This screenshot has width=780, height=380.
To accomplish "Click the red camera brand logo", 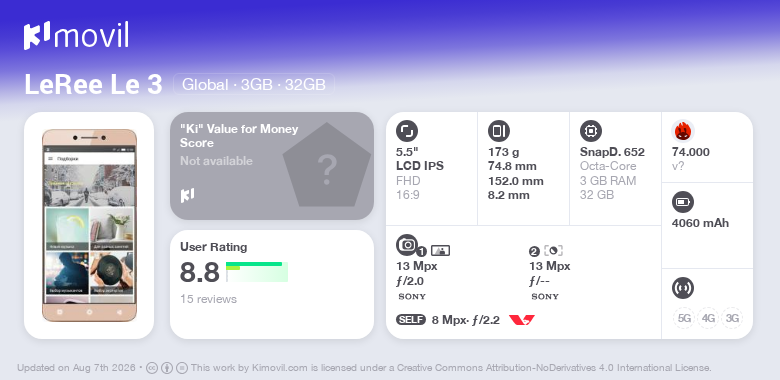I will pyautogui.click(x=521, y=320).
